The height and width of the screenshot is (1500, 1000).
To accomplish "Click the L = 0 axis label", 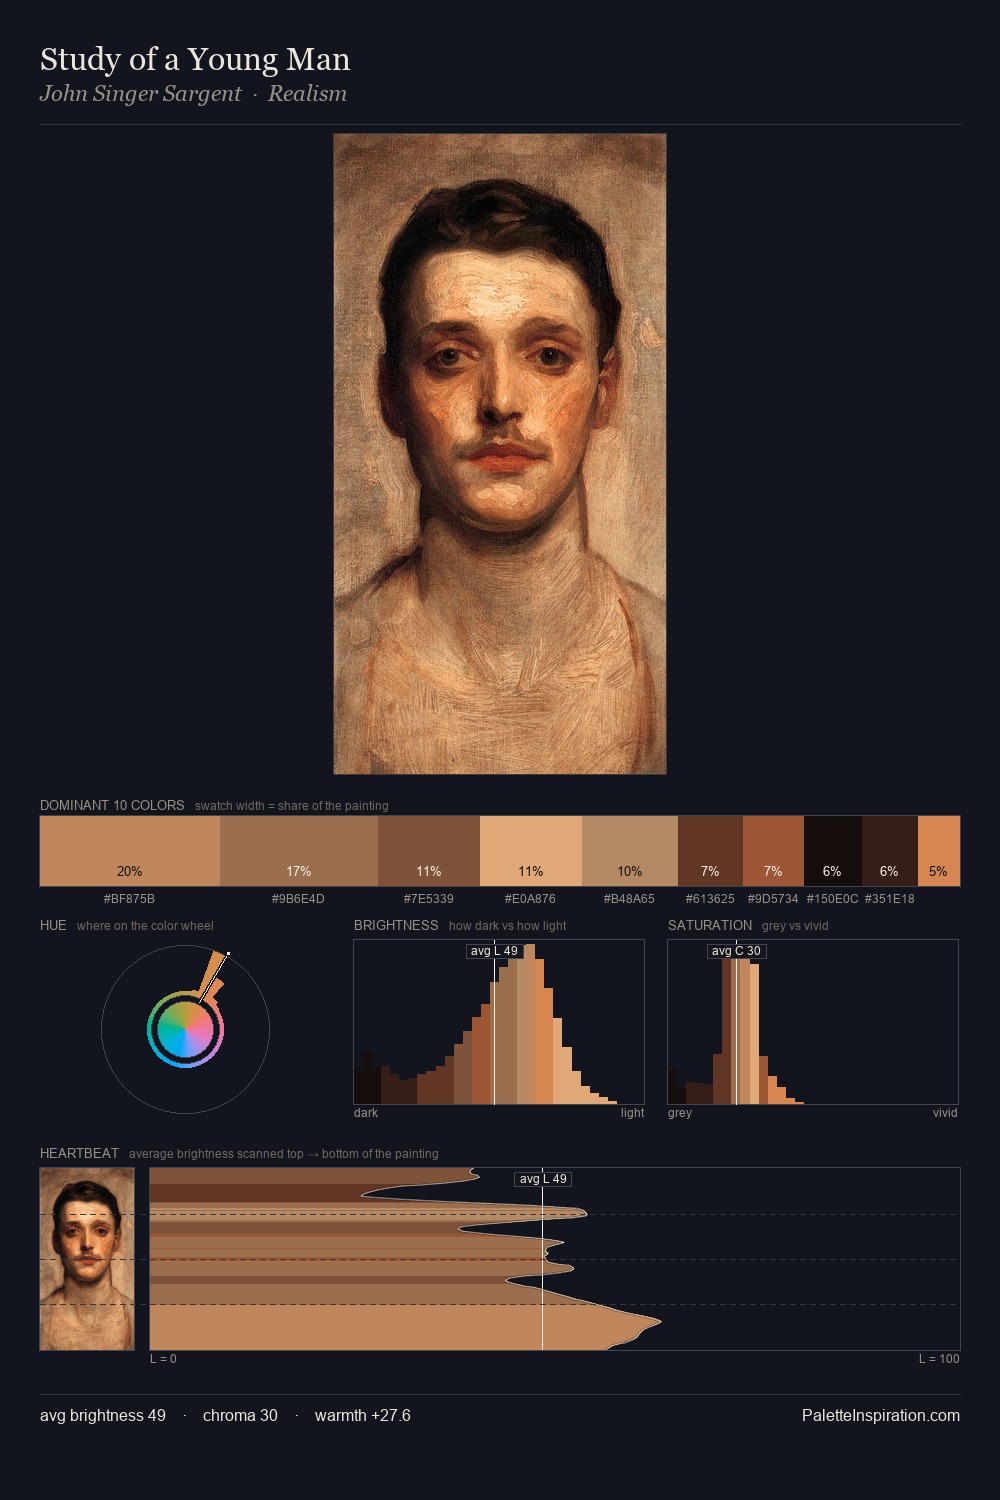I will pyautogui.click(x=163, y=1359).
